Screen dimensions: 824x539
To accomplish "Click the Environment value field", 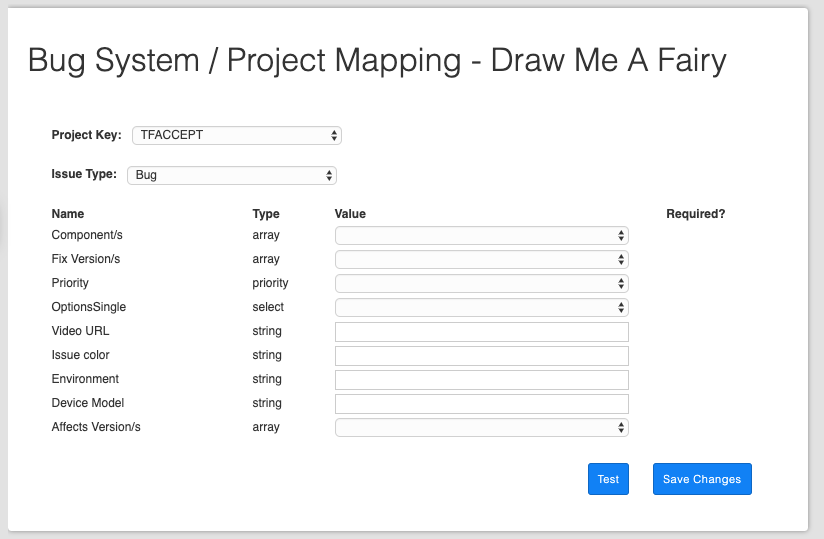I will coord(481,380).
